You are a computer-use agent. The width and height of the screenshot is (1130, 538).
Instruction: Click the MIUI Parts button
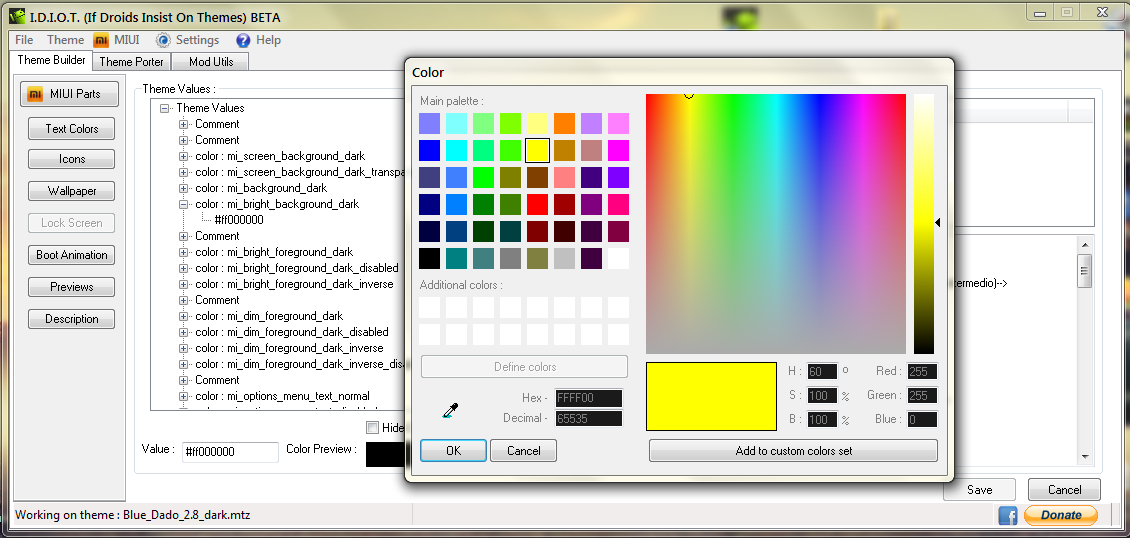(x=69, y=94)
